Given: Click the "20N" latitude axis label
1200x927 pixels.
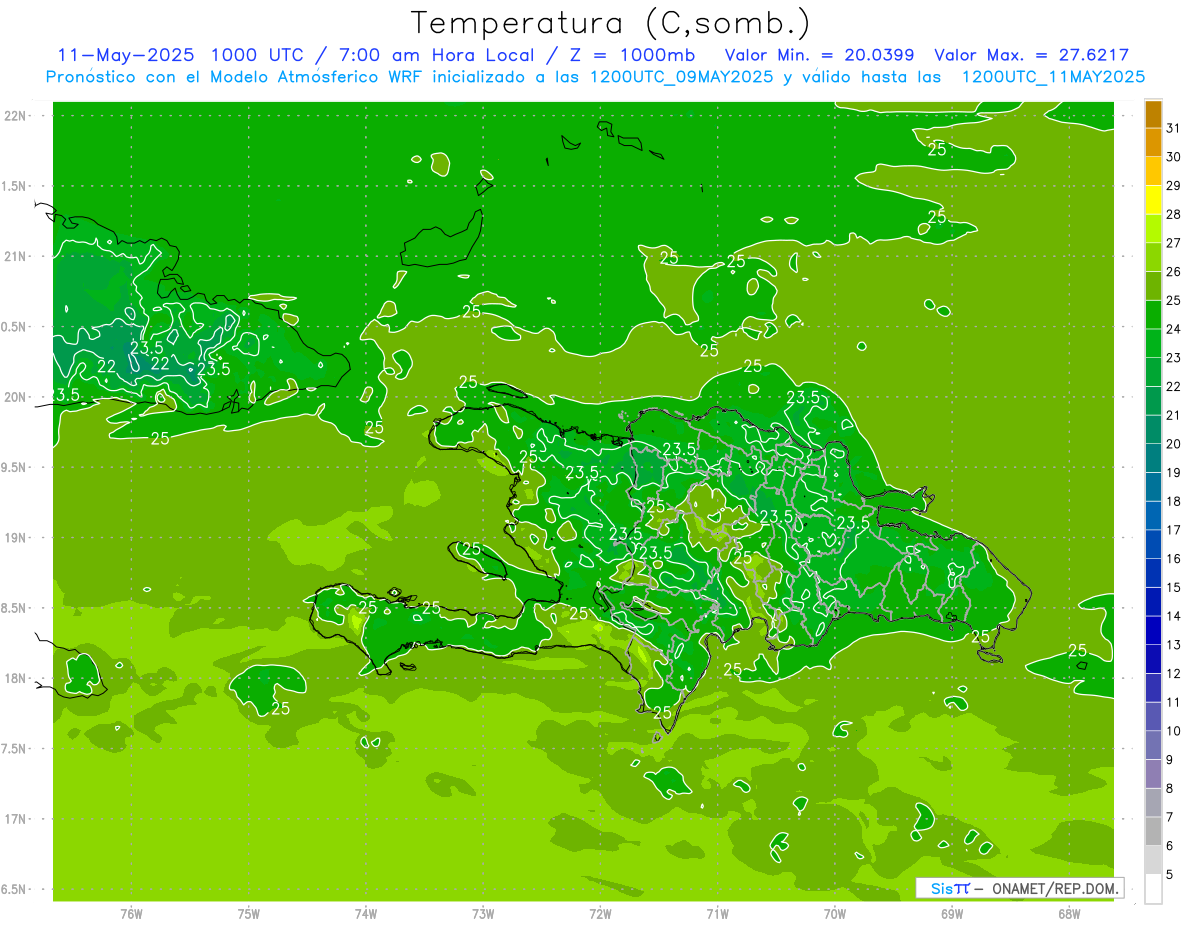Looking at the screenshot, I should (15, 398).
